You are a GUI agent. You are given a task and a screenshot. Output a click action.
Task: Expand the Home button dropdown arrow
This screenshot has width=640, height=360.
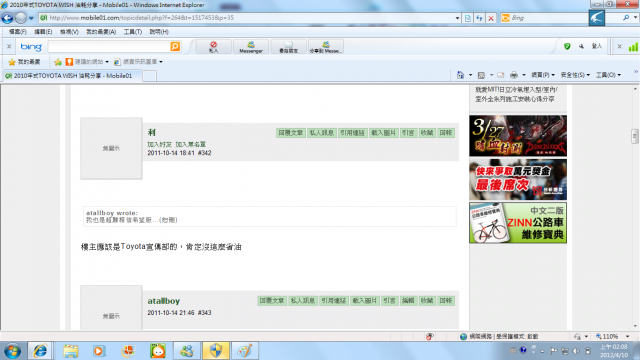pos(470,75)
